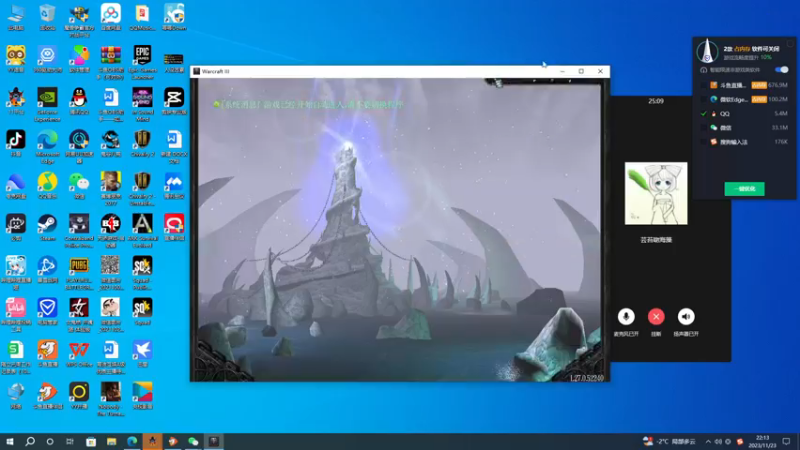The width and height of the screenshot is (800, 450).
Task: Open the Battle.net desktop shortcut
Action: pos(47,269)
